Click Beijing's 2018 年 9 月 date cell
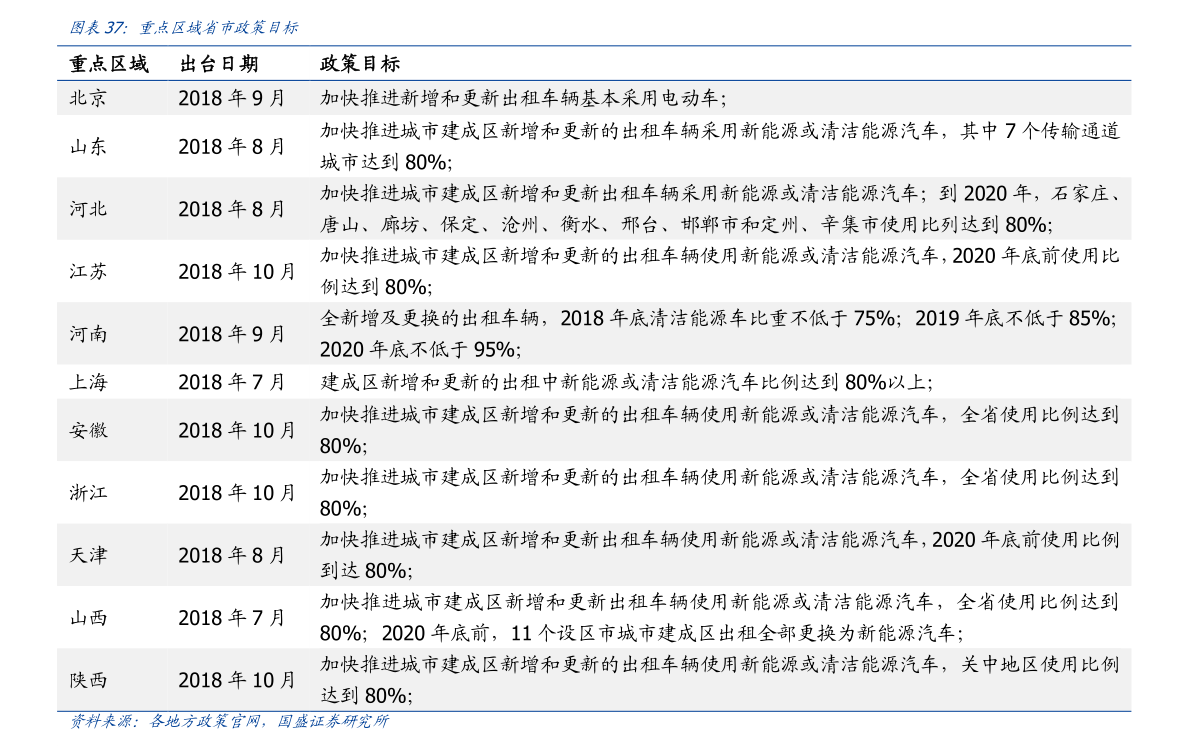The image size is (1191, 750). point(232,98)
